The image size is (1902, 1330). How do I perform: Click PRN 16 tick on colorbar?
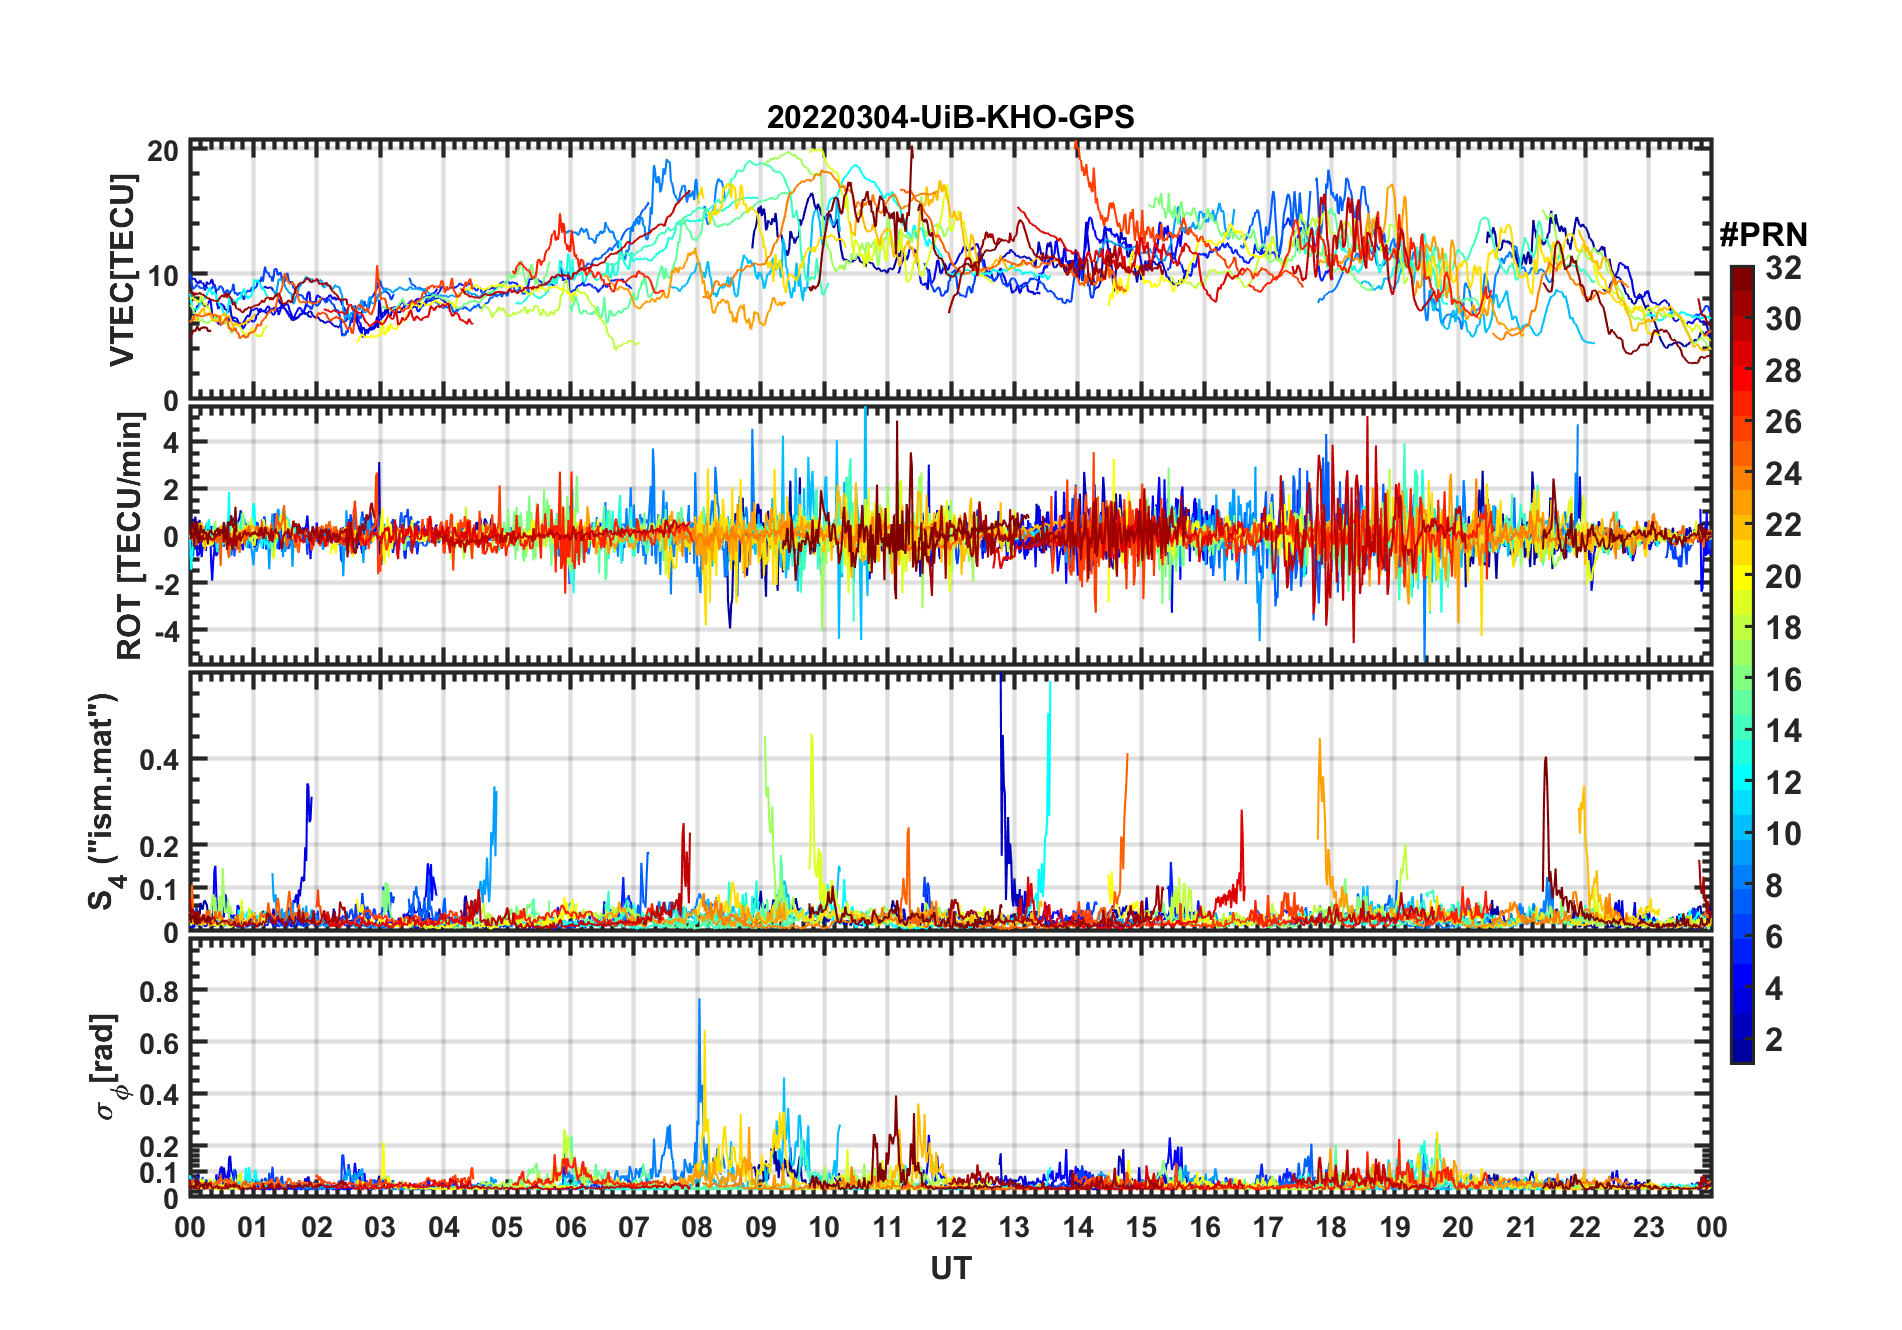pyautogui.click(x=1783, y=680)
